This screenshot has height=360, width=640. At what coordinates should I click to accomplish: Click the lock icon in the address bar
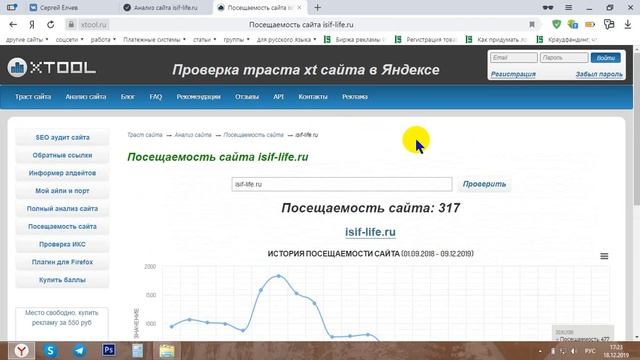click(71, 24)
